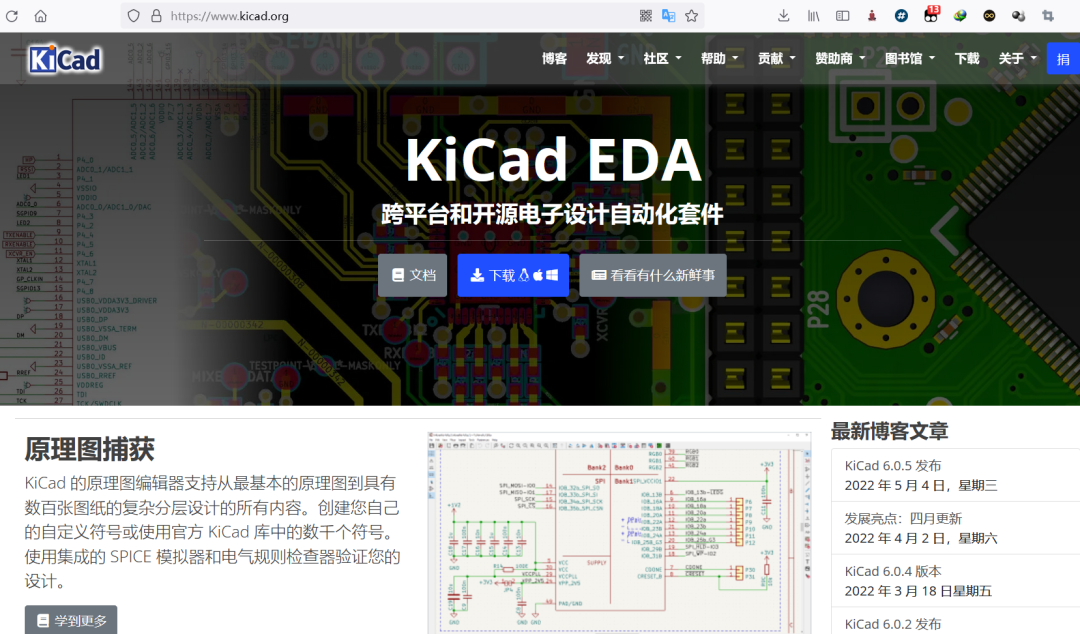Expand the 社区 dropdown menu
Image resolution: width=1080 pixels, height=634 pixels.
click(662, 59)
